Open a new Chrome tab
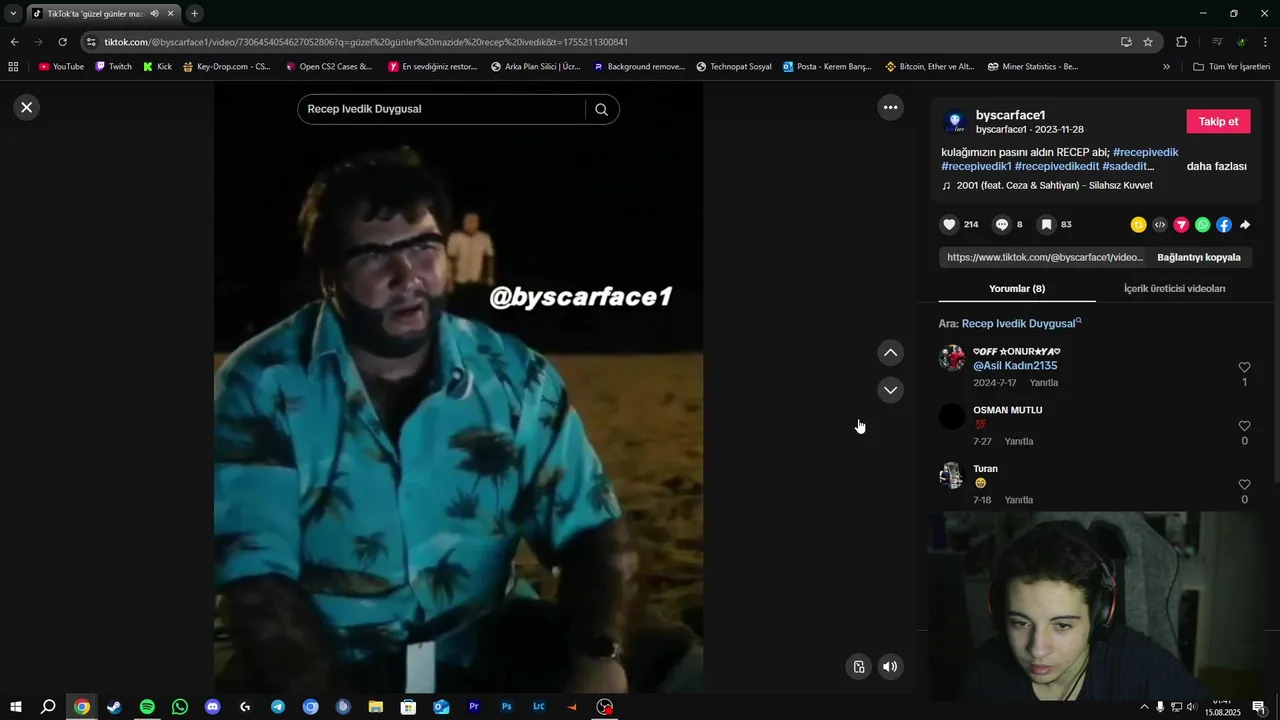1280x720 pixels. (x=194, y=13)
